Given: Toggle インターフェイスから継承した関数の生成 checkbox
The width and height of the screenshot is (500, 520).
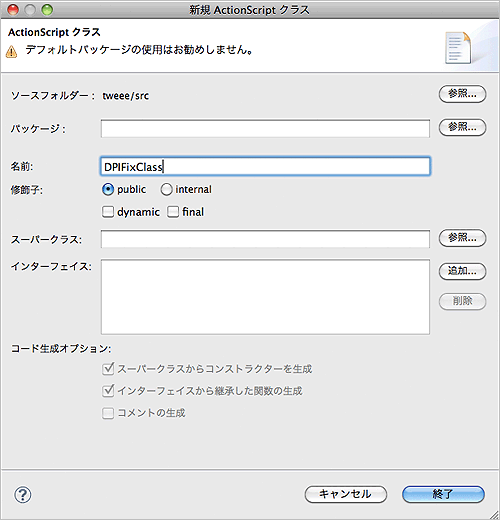Looking at the screenshot, I should (x=108, y=391).
